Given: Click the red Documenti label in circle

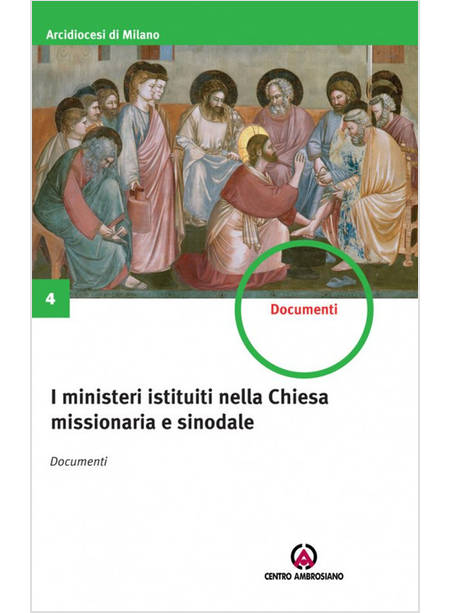Looking at the screenshot, I should [x=304, y=309].
